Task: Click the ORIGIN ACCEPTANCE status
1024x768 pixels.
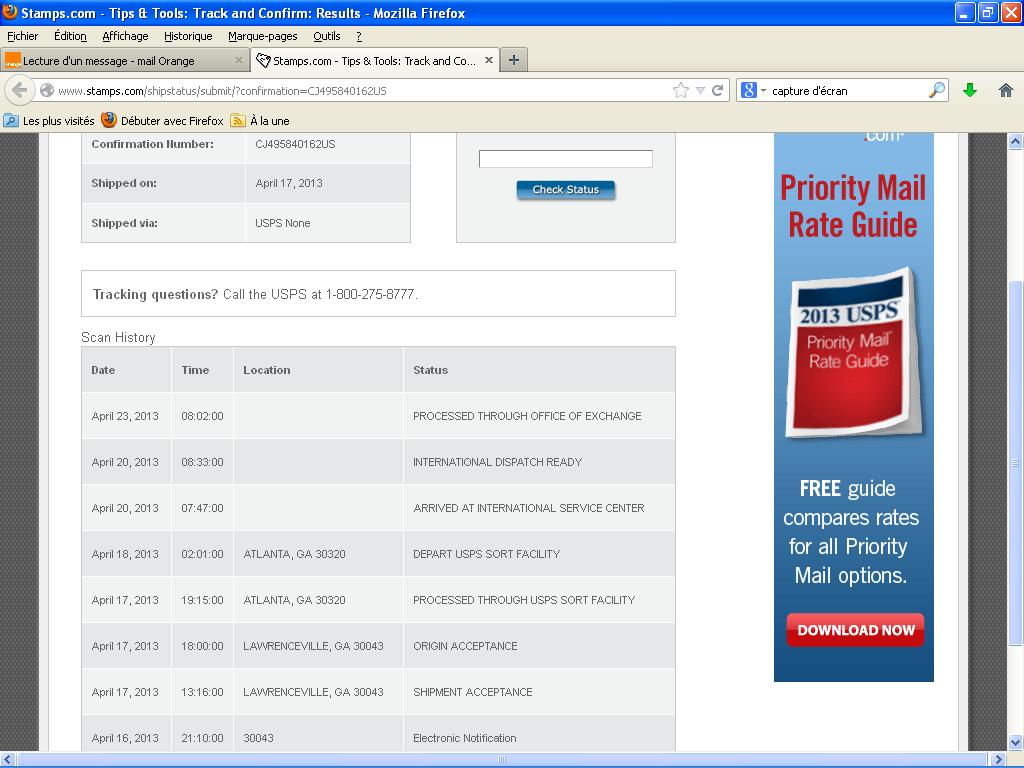Action: click(465, 646)
